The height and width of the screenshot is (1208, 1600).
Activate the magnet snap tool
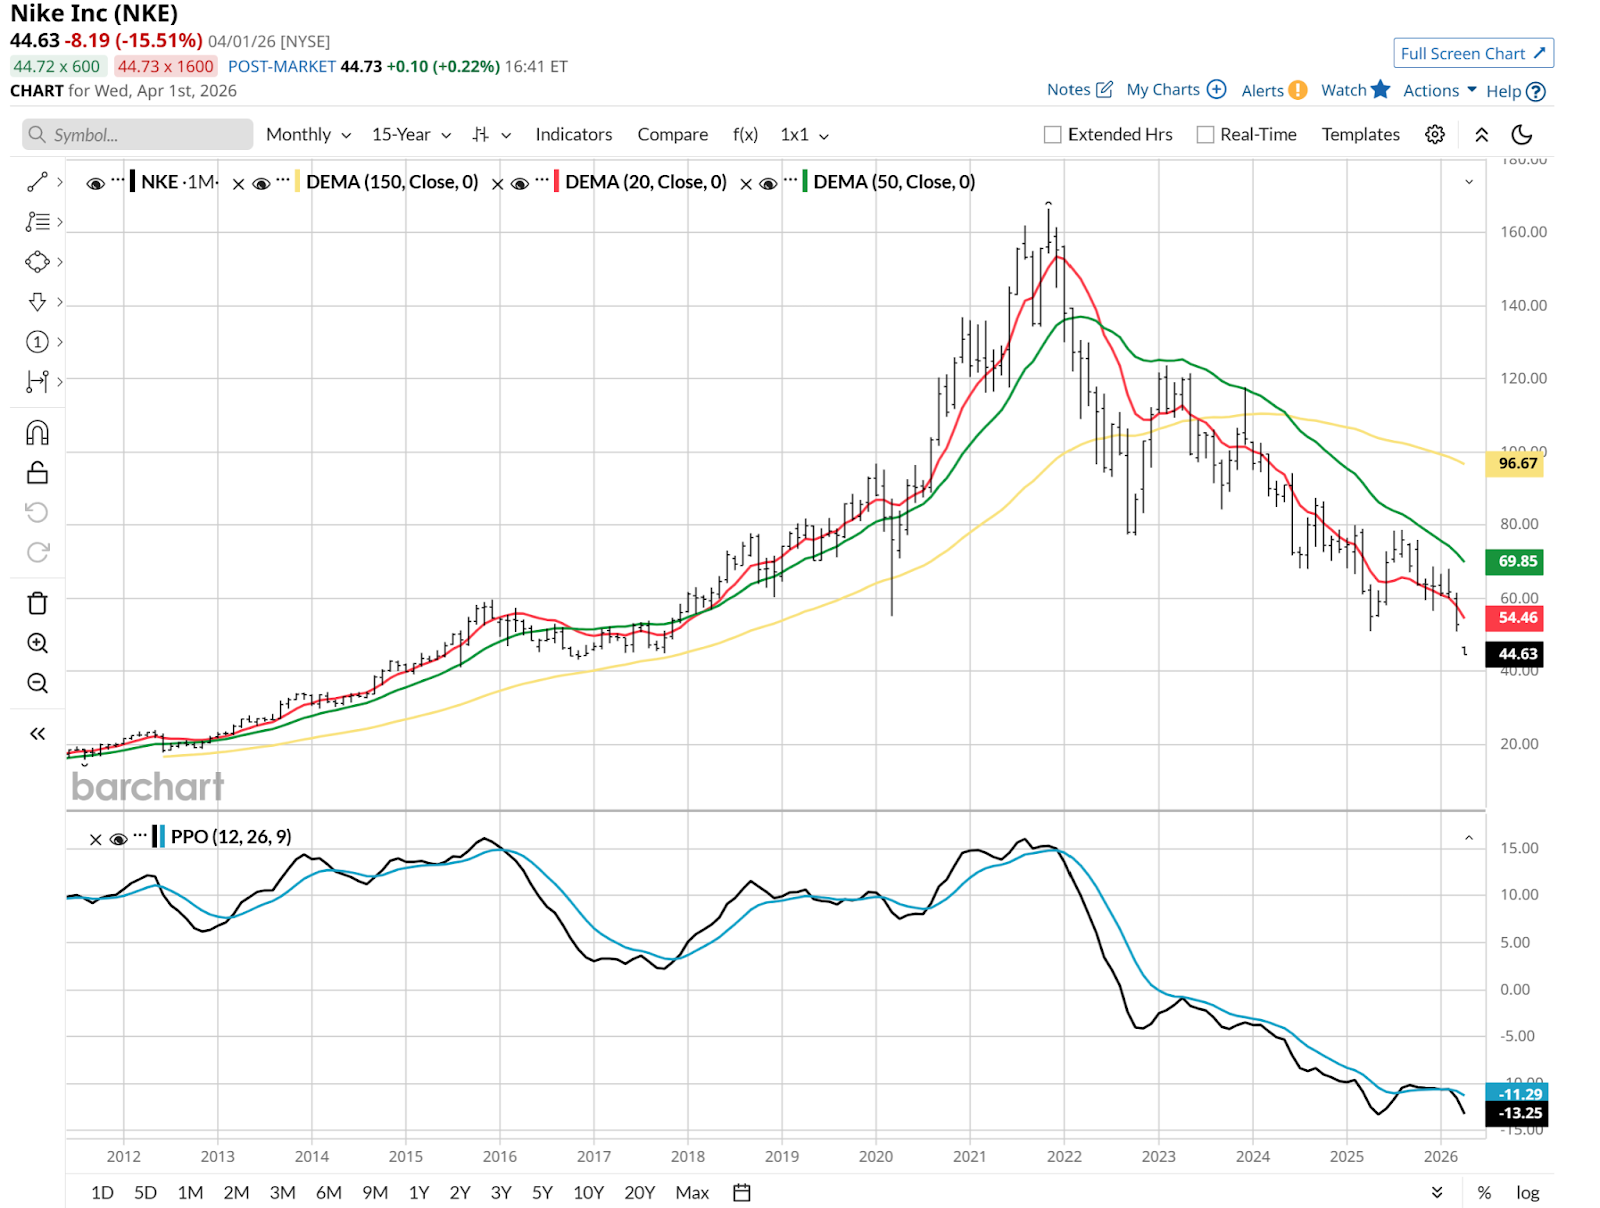click(37, 433)
